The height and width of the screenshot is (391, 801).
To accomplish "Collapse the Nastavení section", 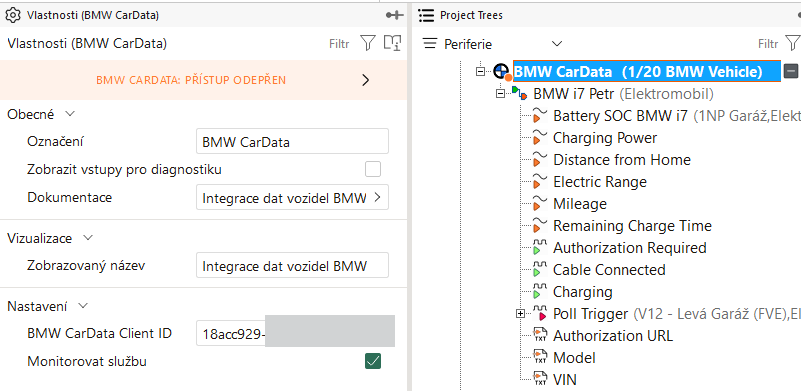I will [x=83, y=306].
